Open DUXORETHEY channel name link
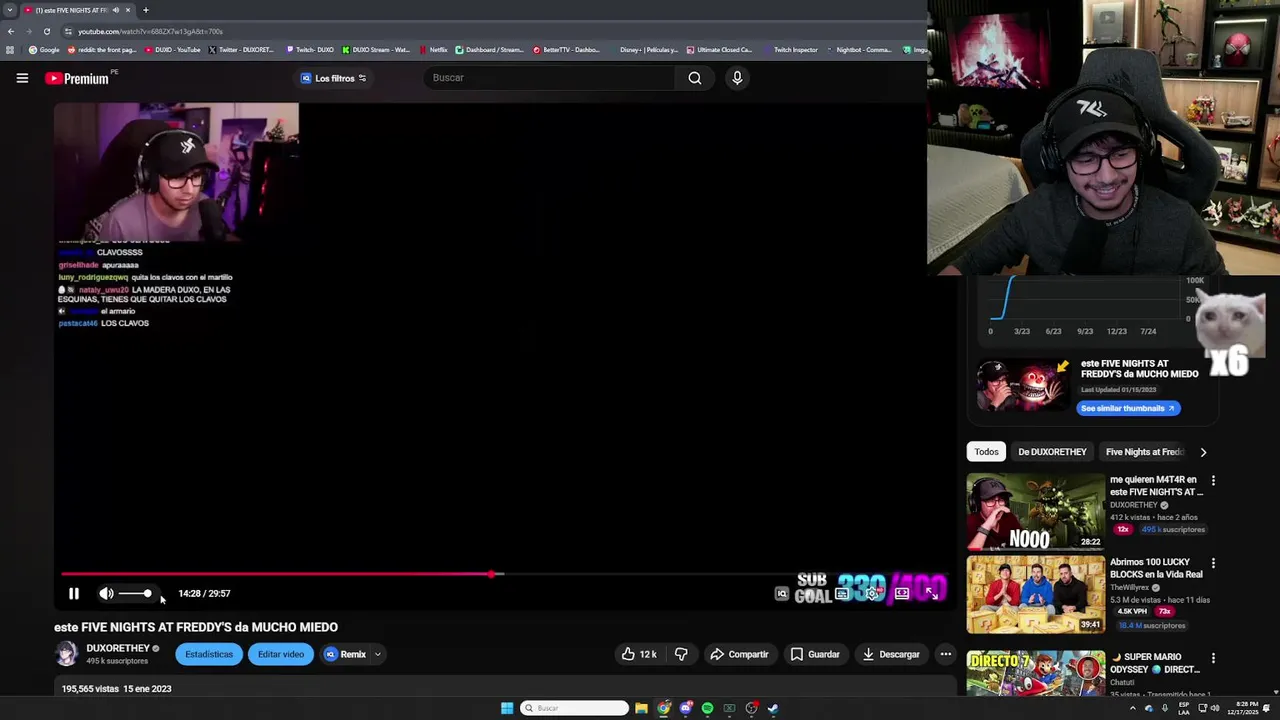This screenshot has width=1280, height=720. [x=118, y=648]
